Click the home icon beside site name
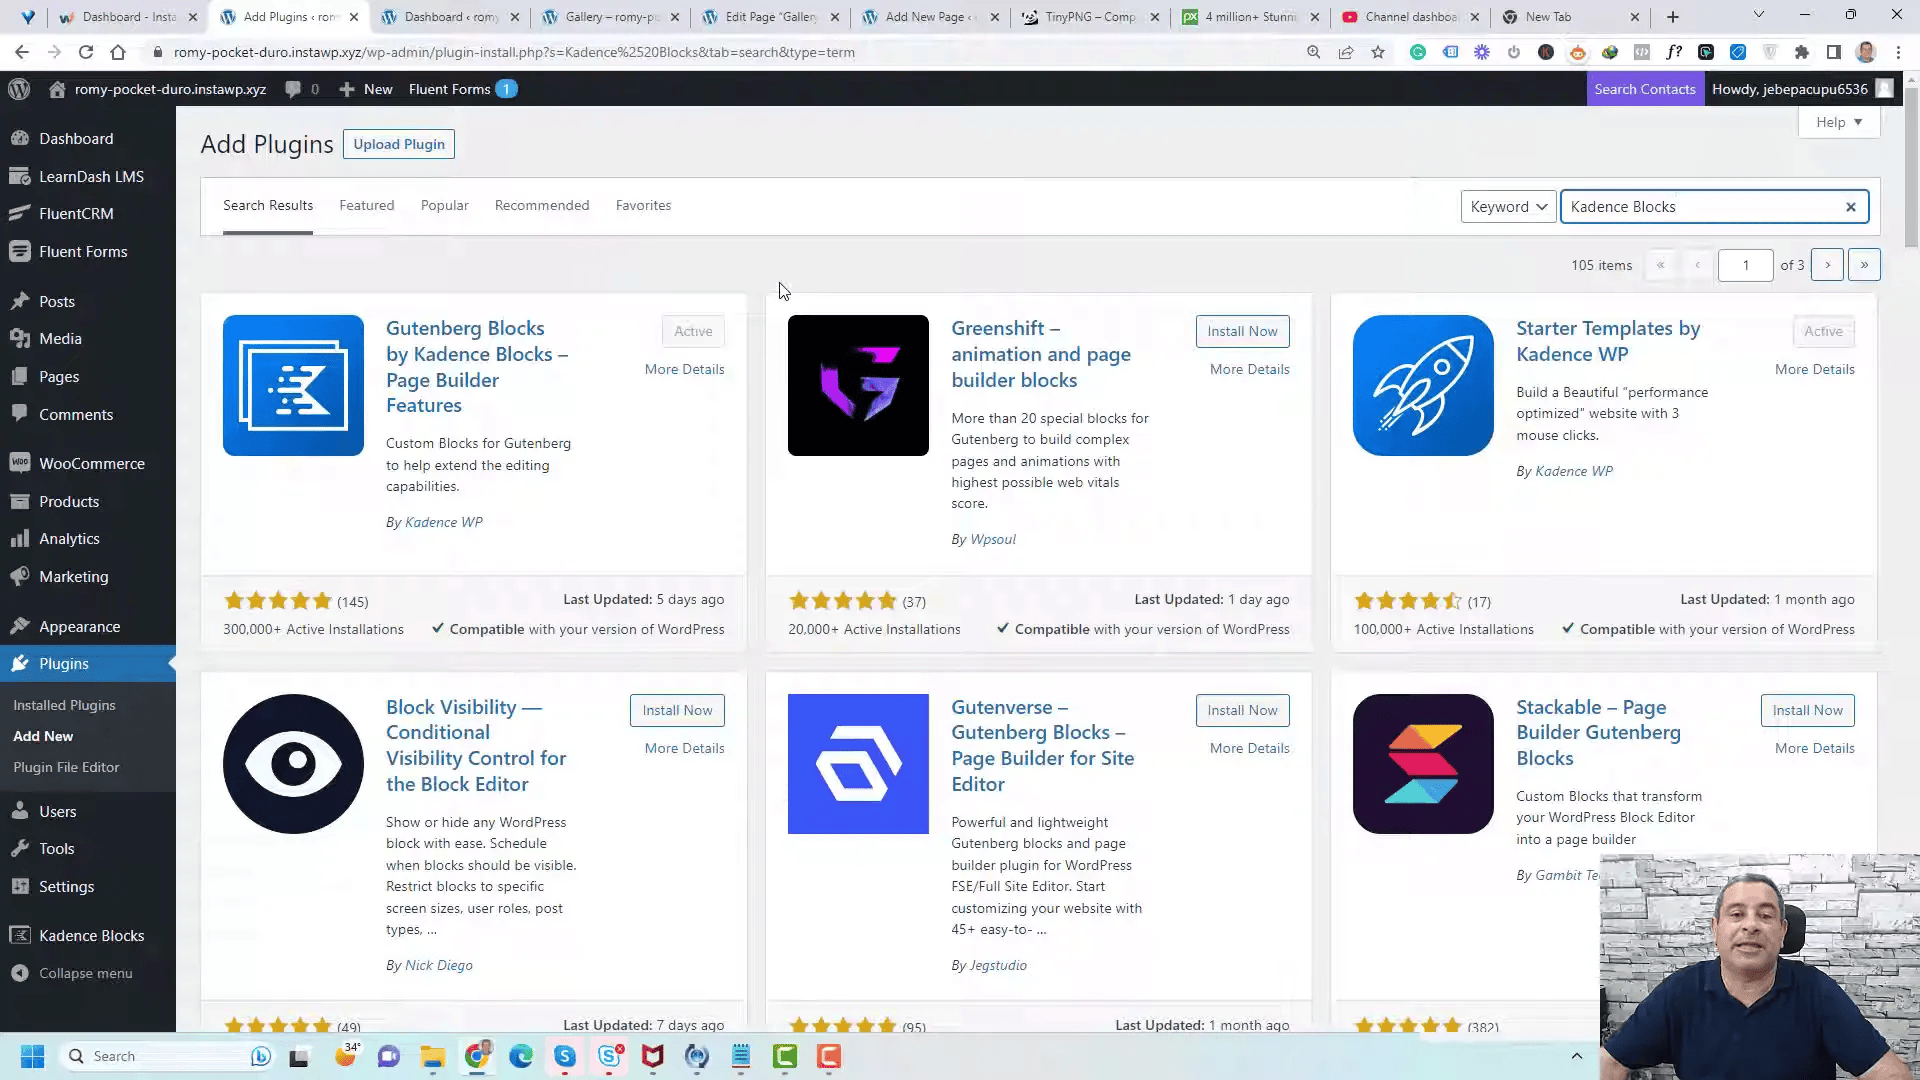 [57, 89]
